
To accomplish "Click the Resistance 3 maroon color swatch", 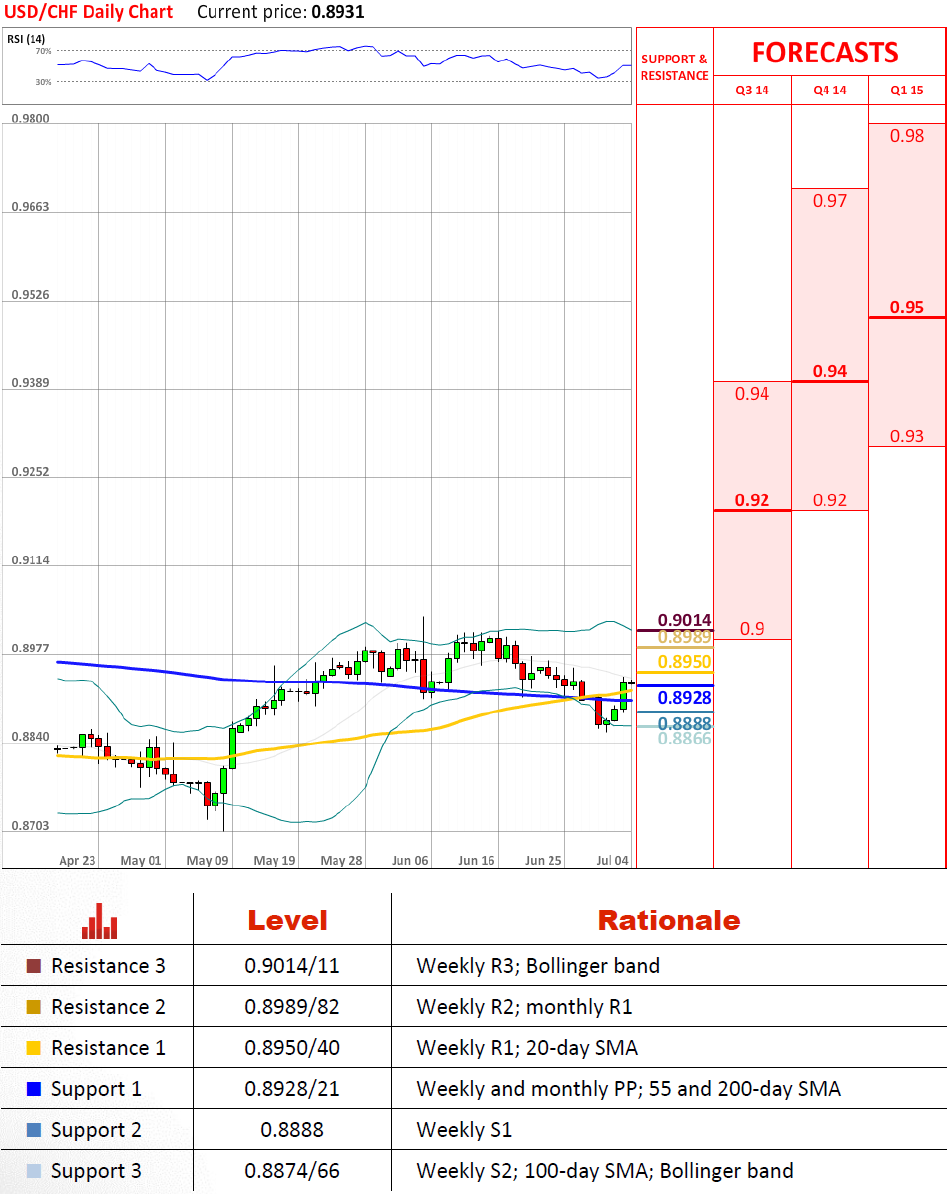I will 33,966.
